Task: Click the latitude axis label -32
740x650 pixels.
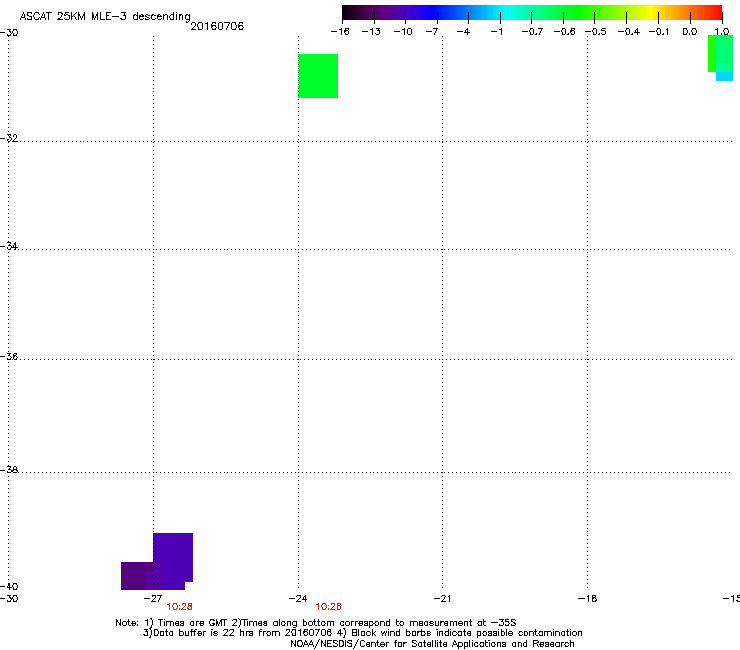Action: [9, 138]
